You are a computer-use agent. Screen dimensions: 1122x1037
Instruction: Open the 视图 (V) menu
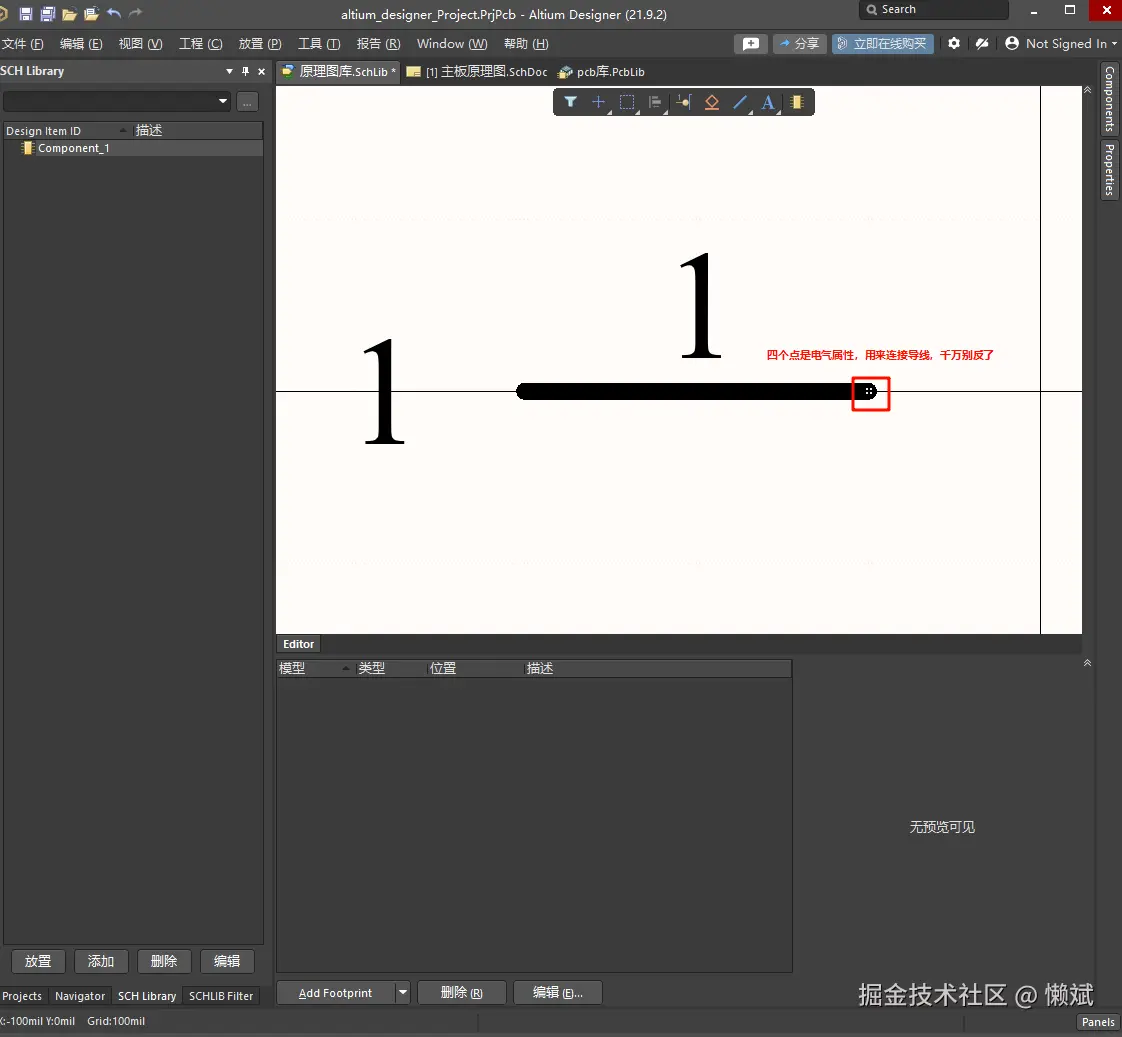pos(140,44)
